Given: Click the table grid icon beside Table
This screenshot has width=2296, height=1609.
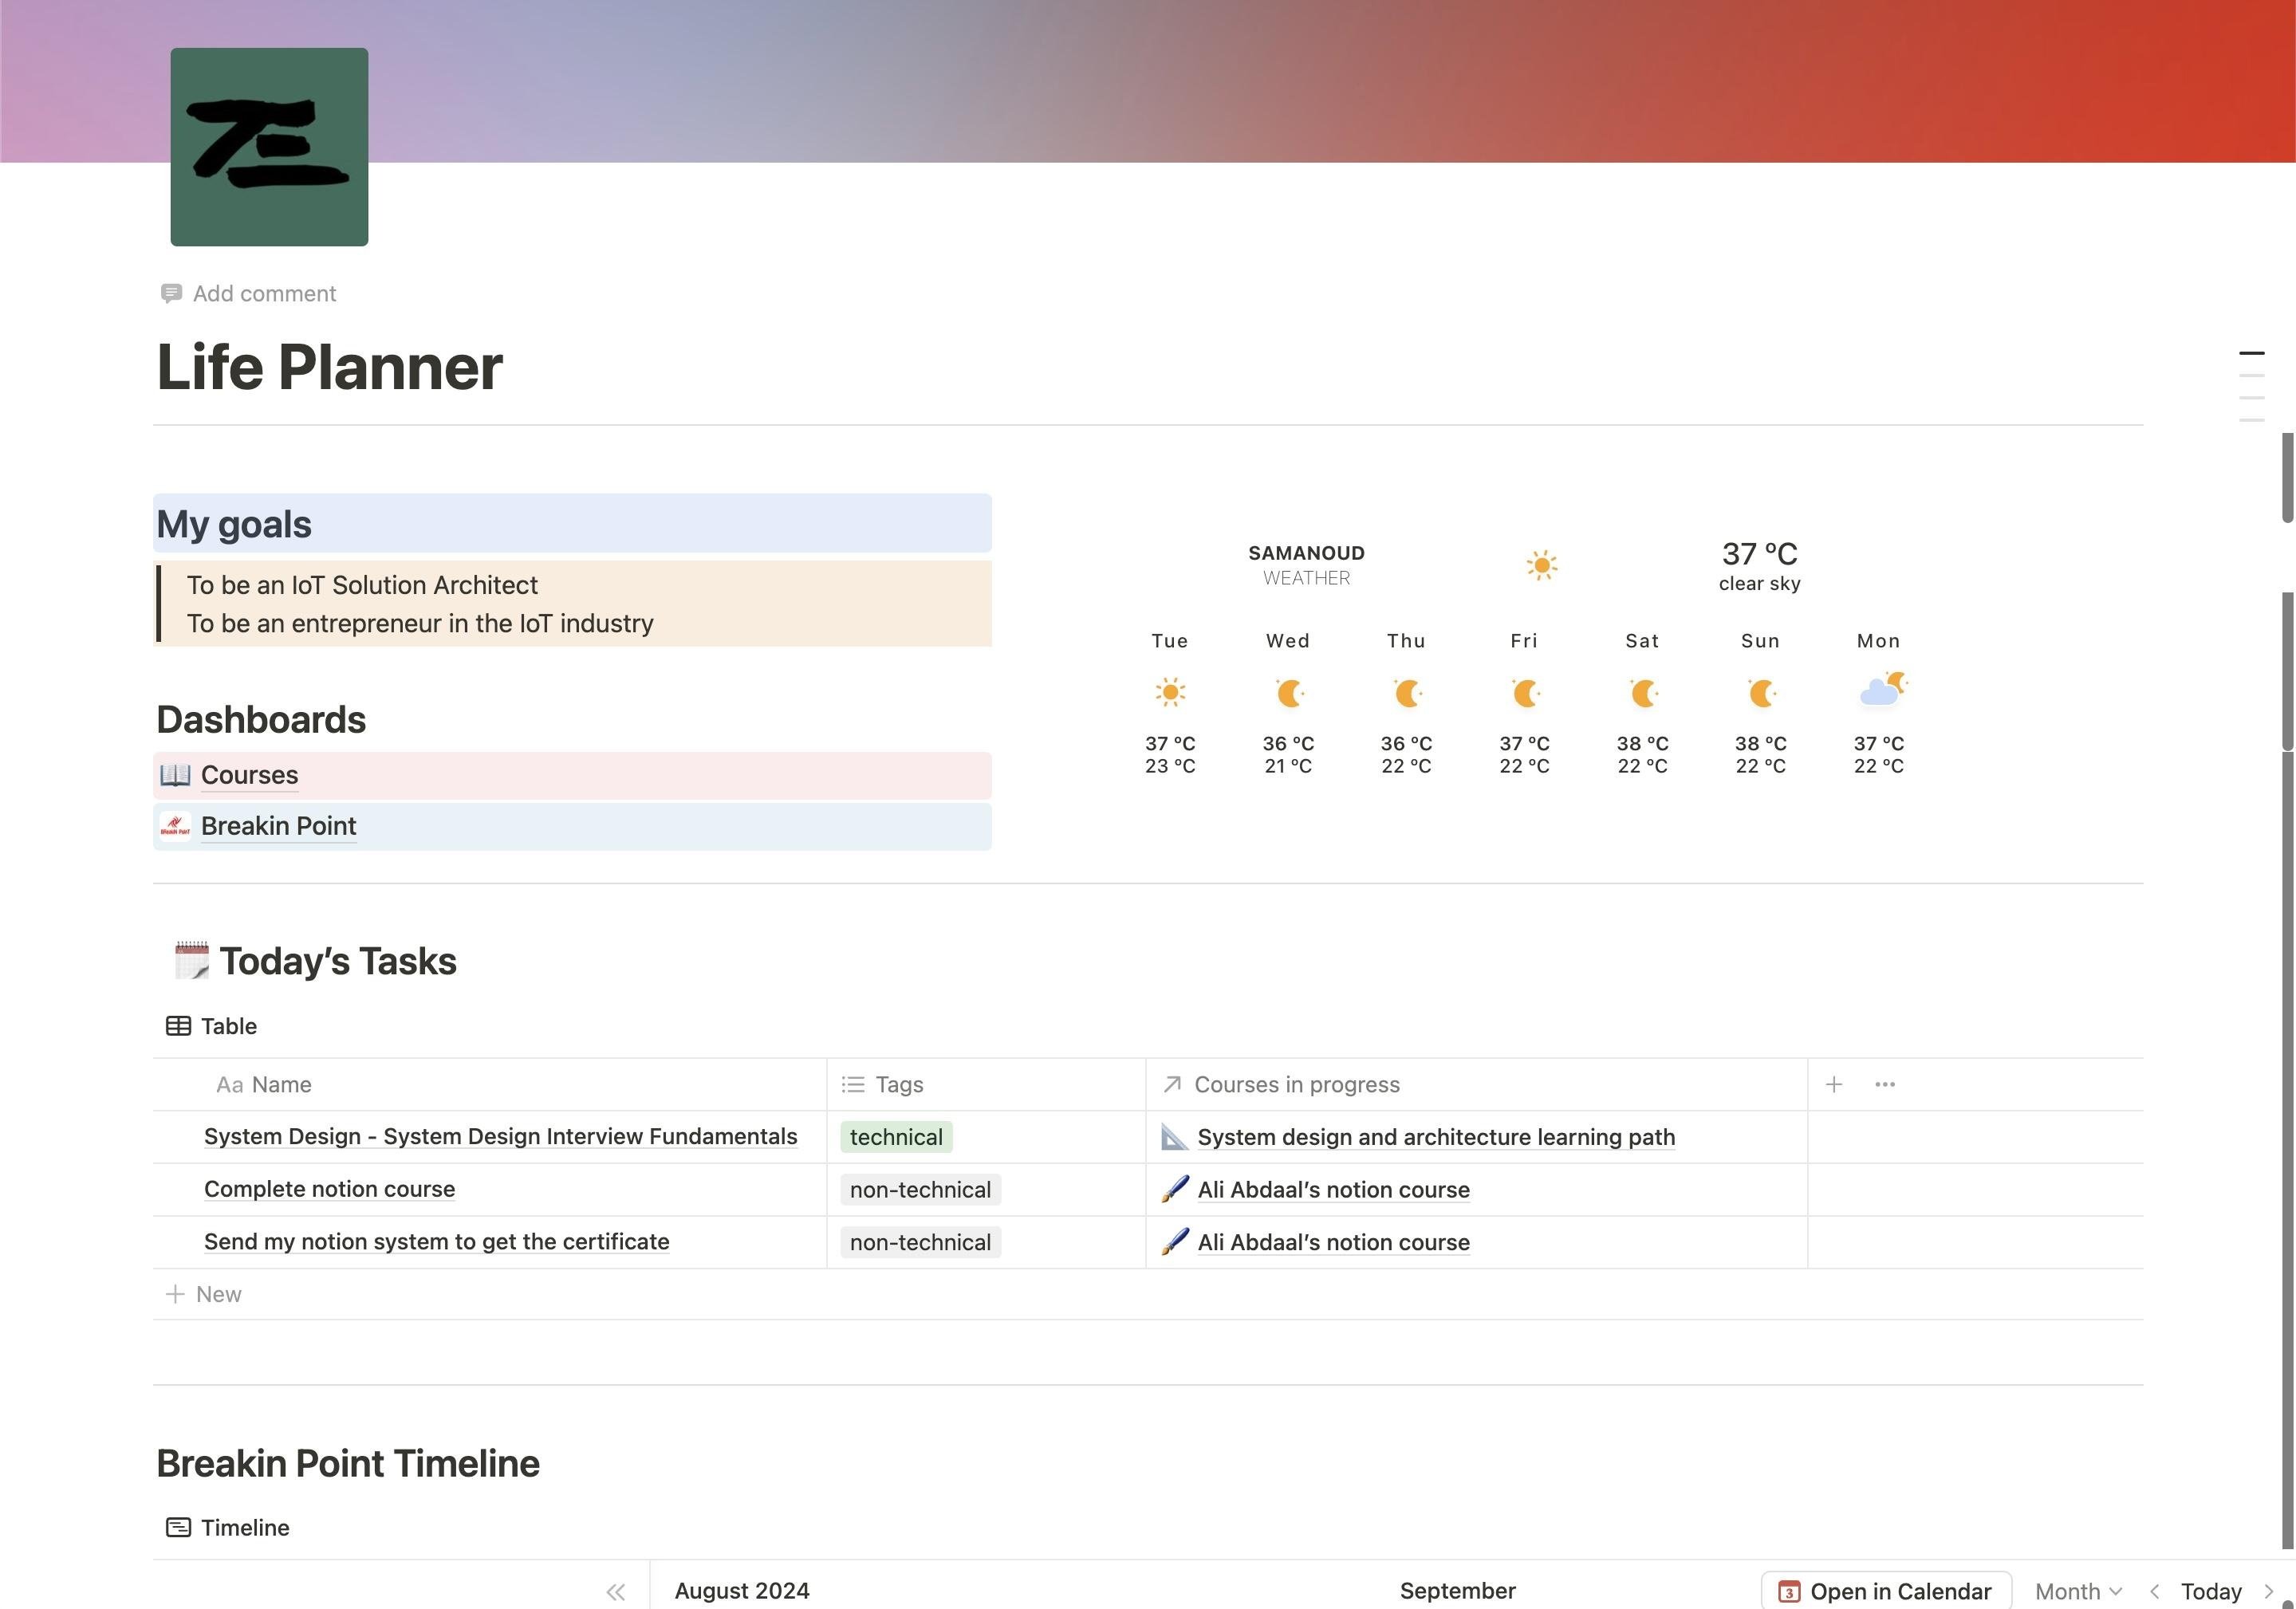Looking at the screenshot, I should point(179,1026).
